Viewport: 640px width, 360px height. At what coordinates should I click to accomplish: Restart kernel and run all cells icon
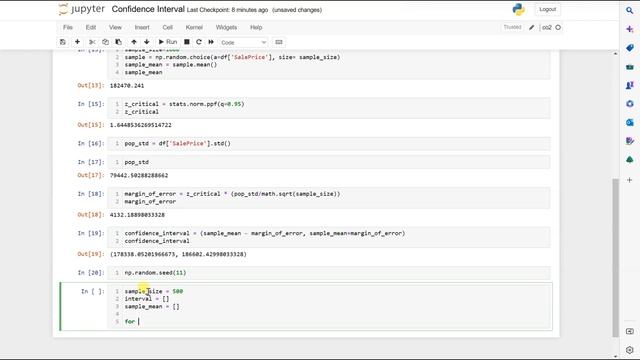[211, 42]
